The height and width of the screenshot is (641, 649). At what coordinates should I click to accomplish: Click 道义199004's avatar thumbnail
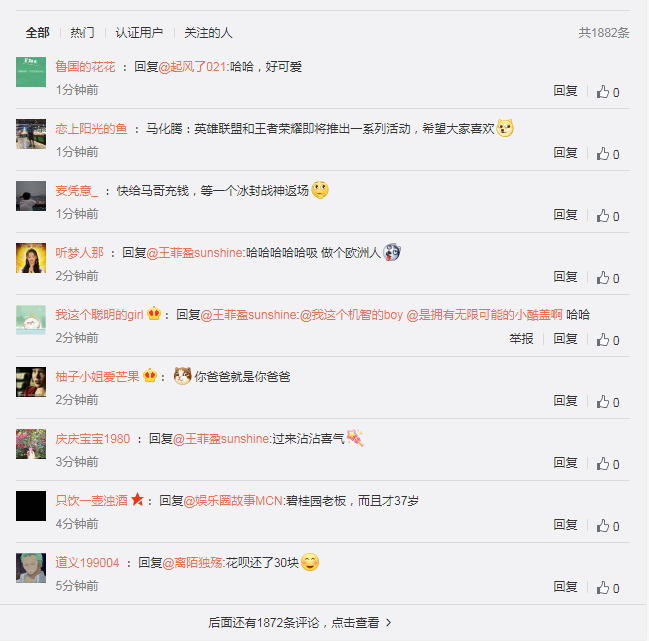point(31,568)
